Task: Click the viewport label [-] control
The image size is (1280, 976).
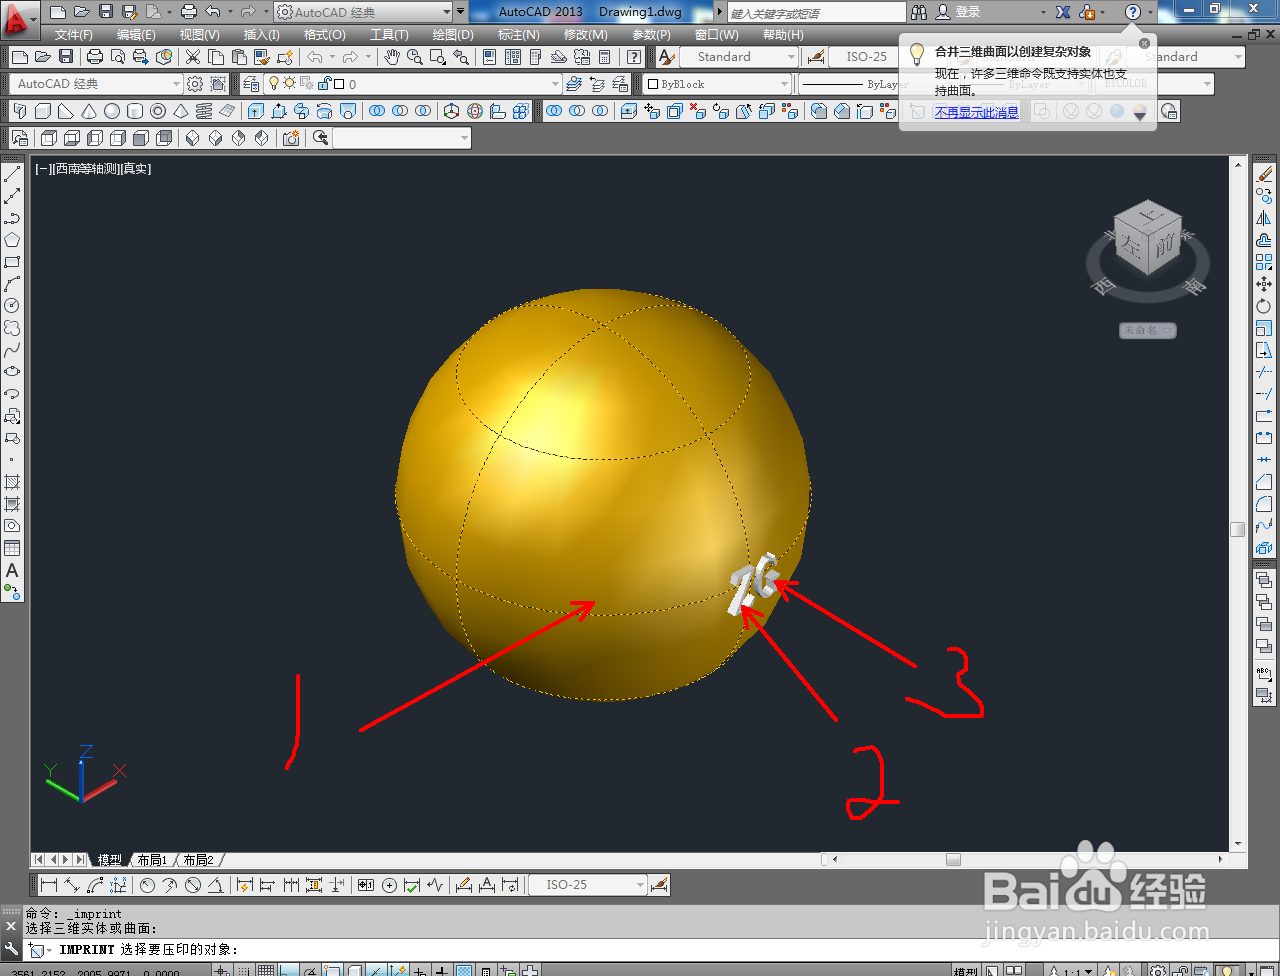Action: pos(44,169)
